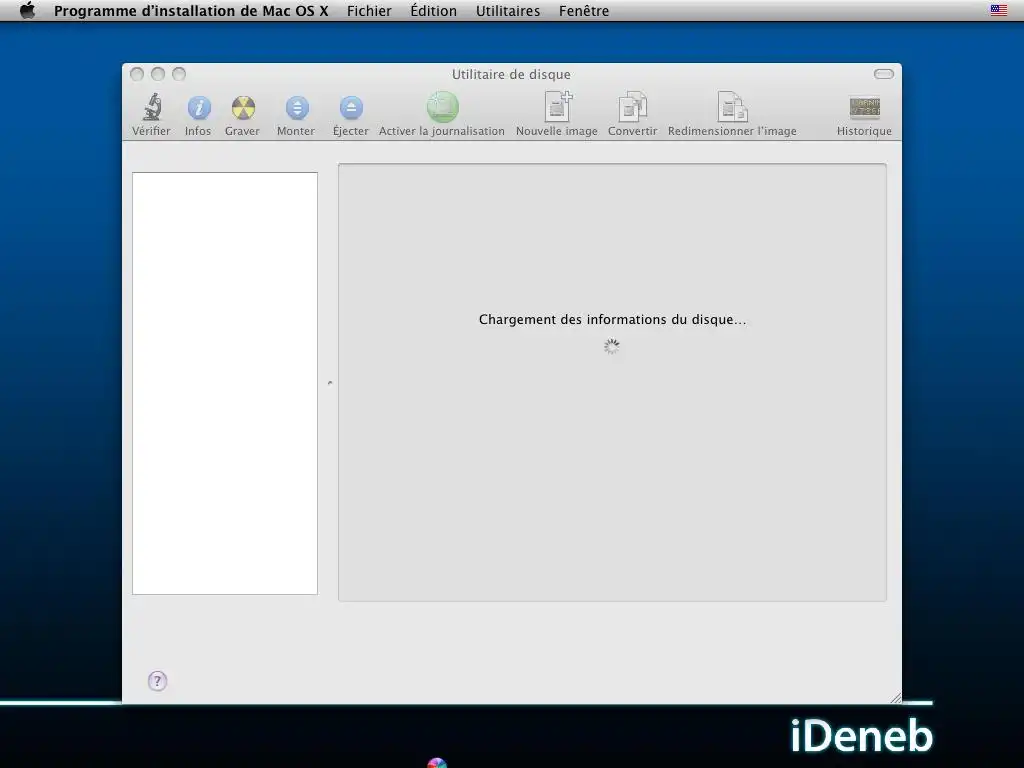This screenshot has height=768, width=1024.
Task: Click the Convertir toolbar icon
Action: tap(632, 106)
